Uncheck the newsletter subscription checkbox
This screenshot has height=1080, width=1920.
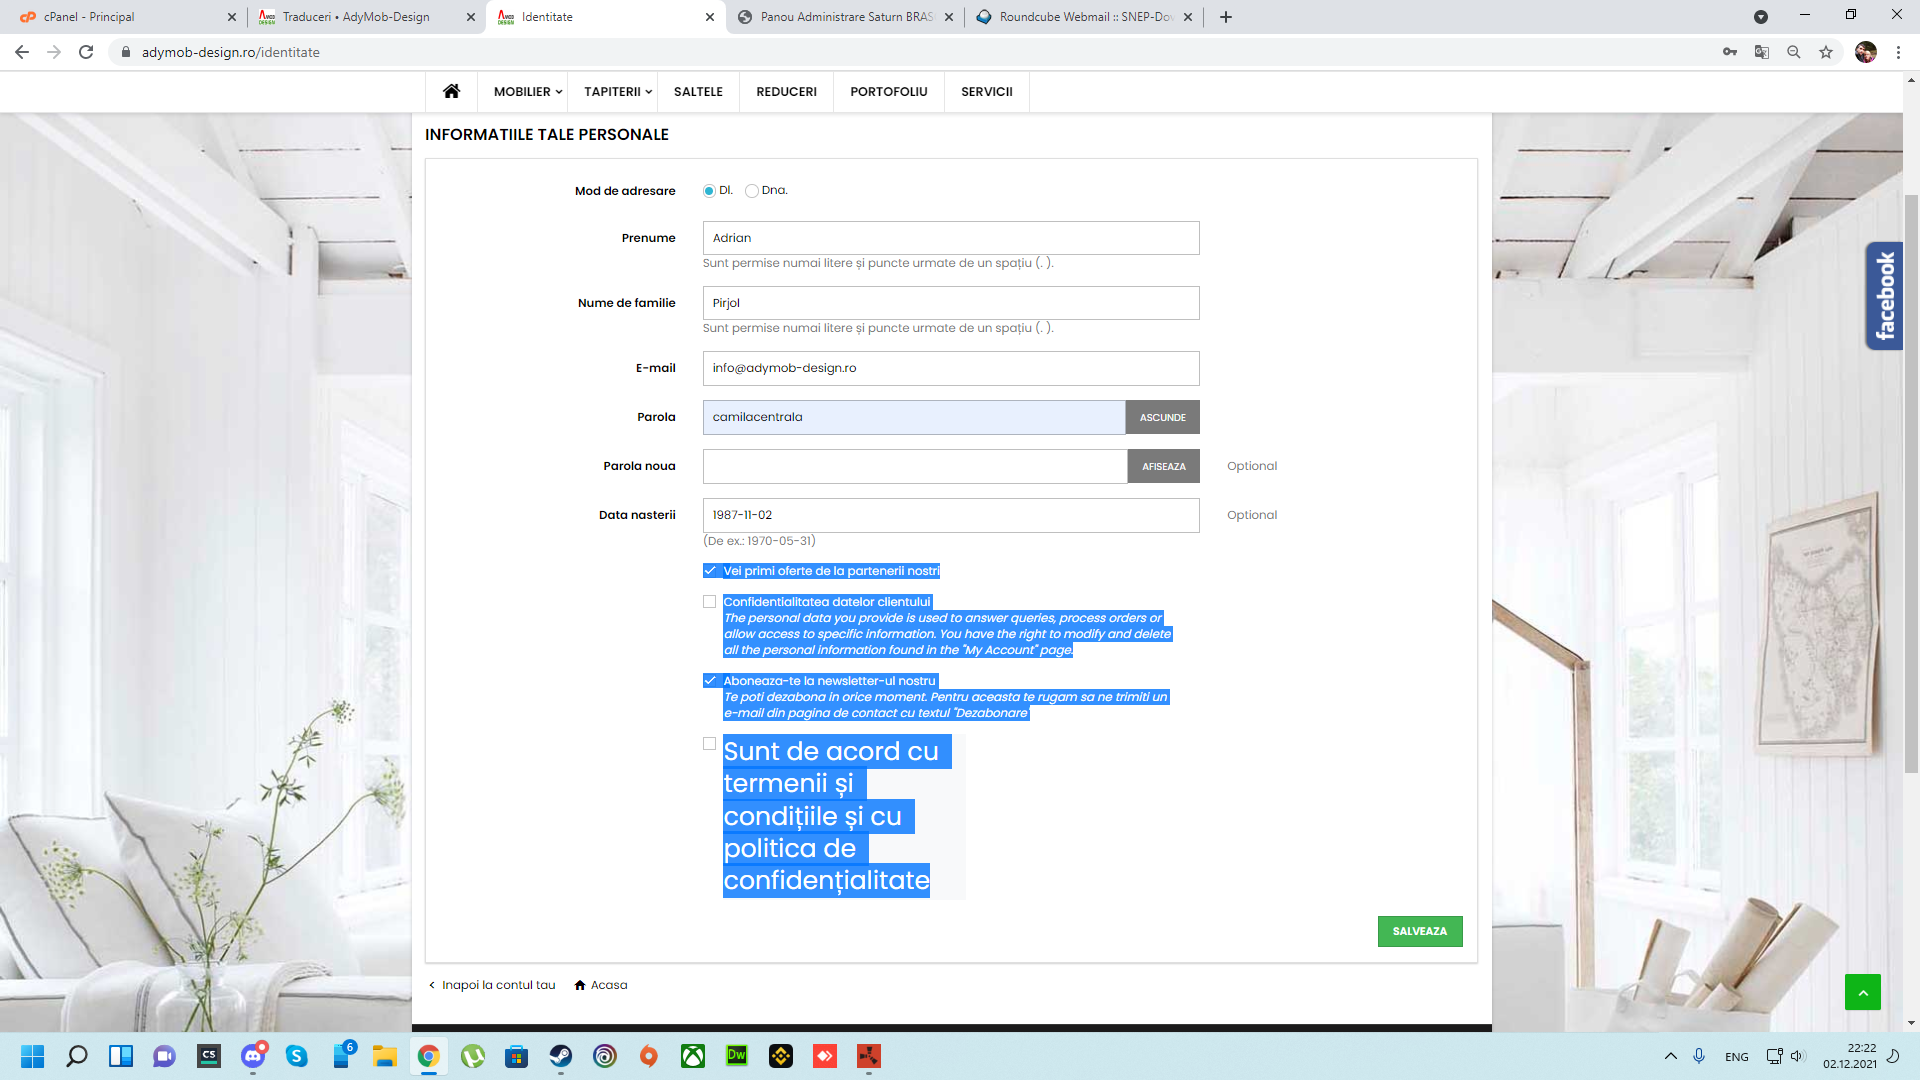point(710,681)
